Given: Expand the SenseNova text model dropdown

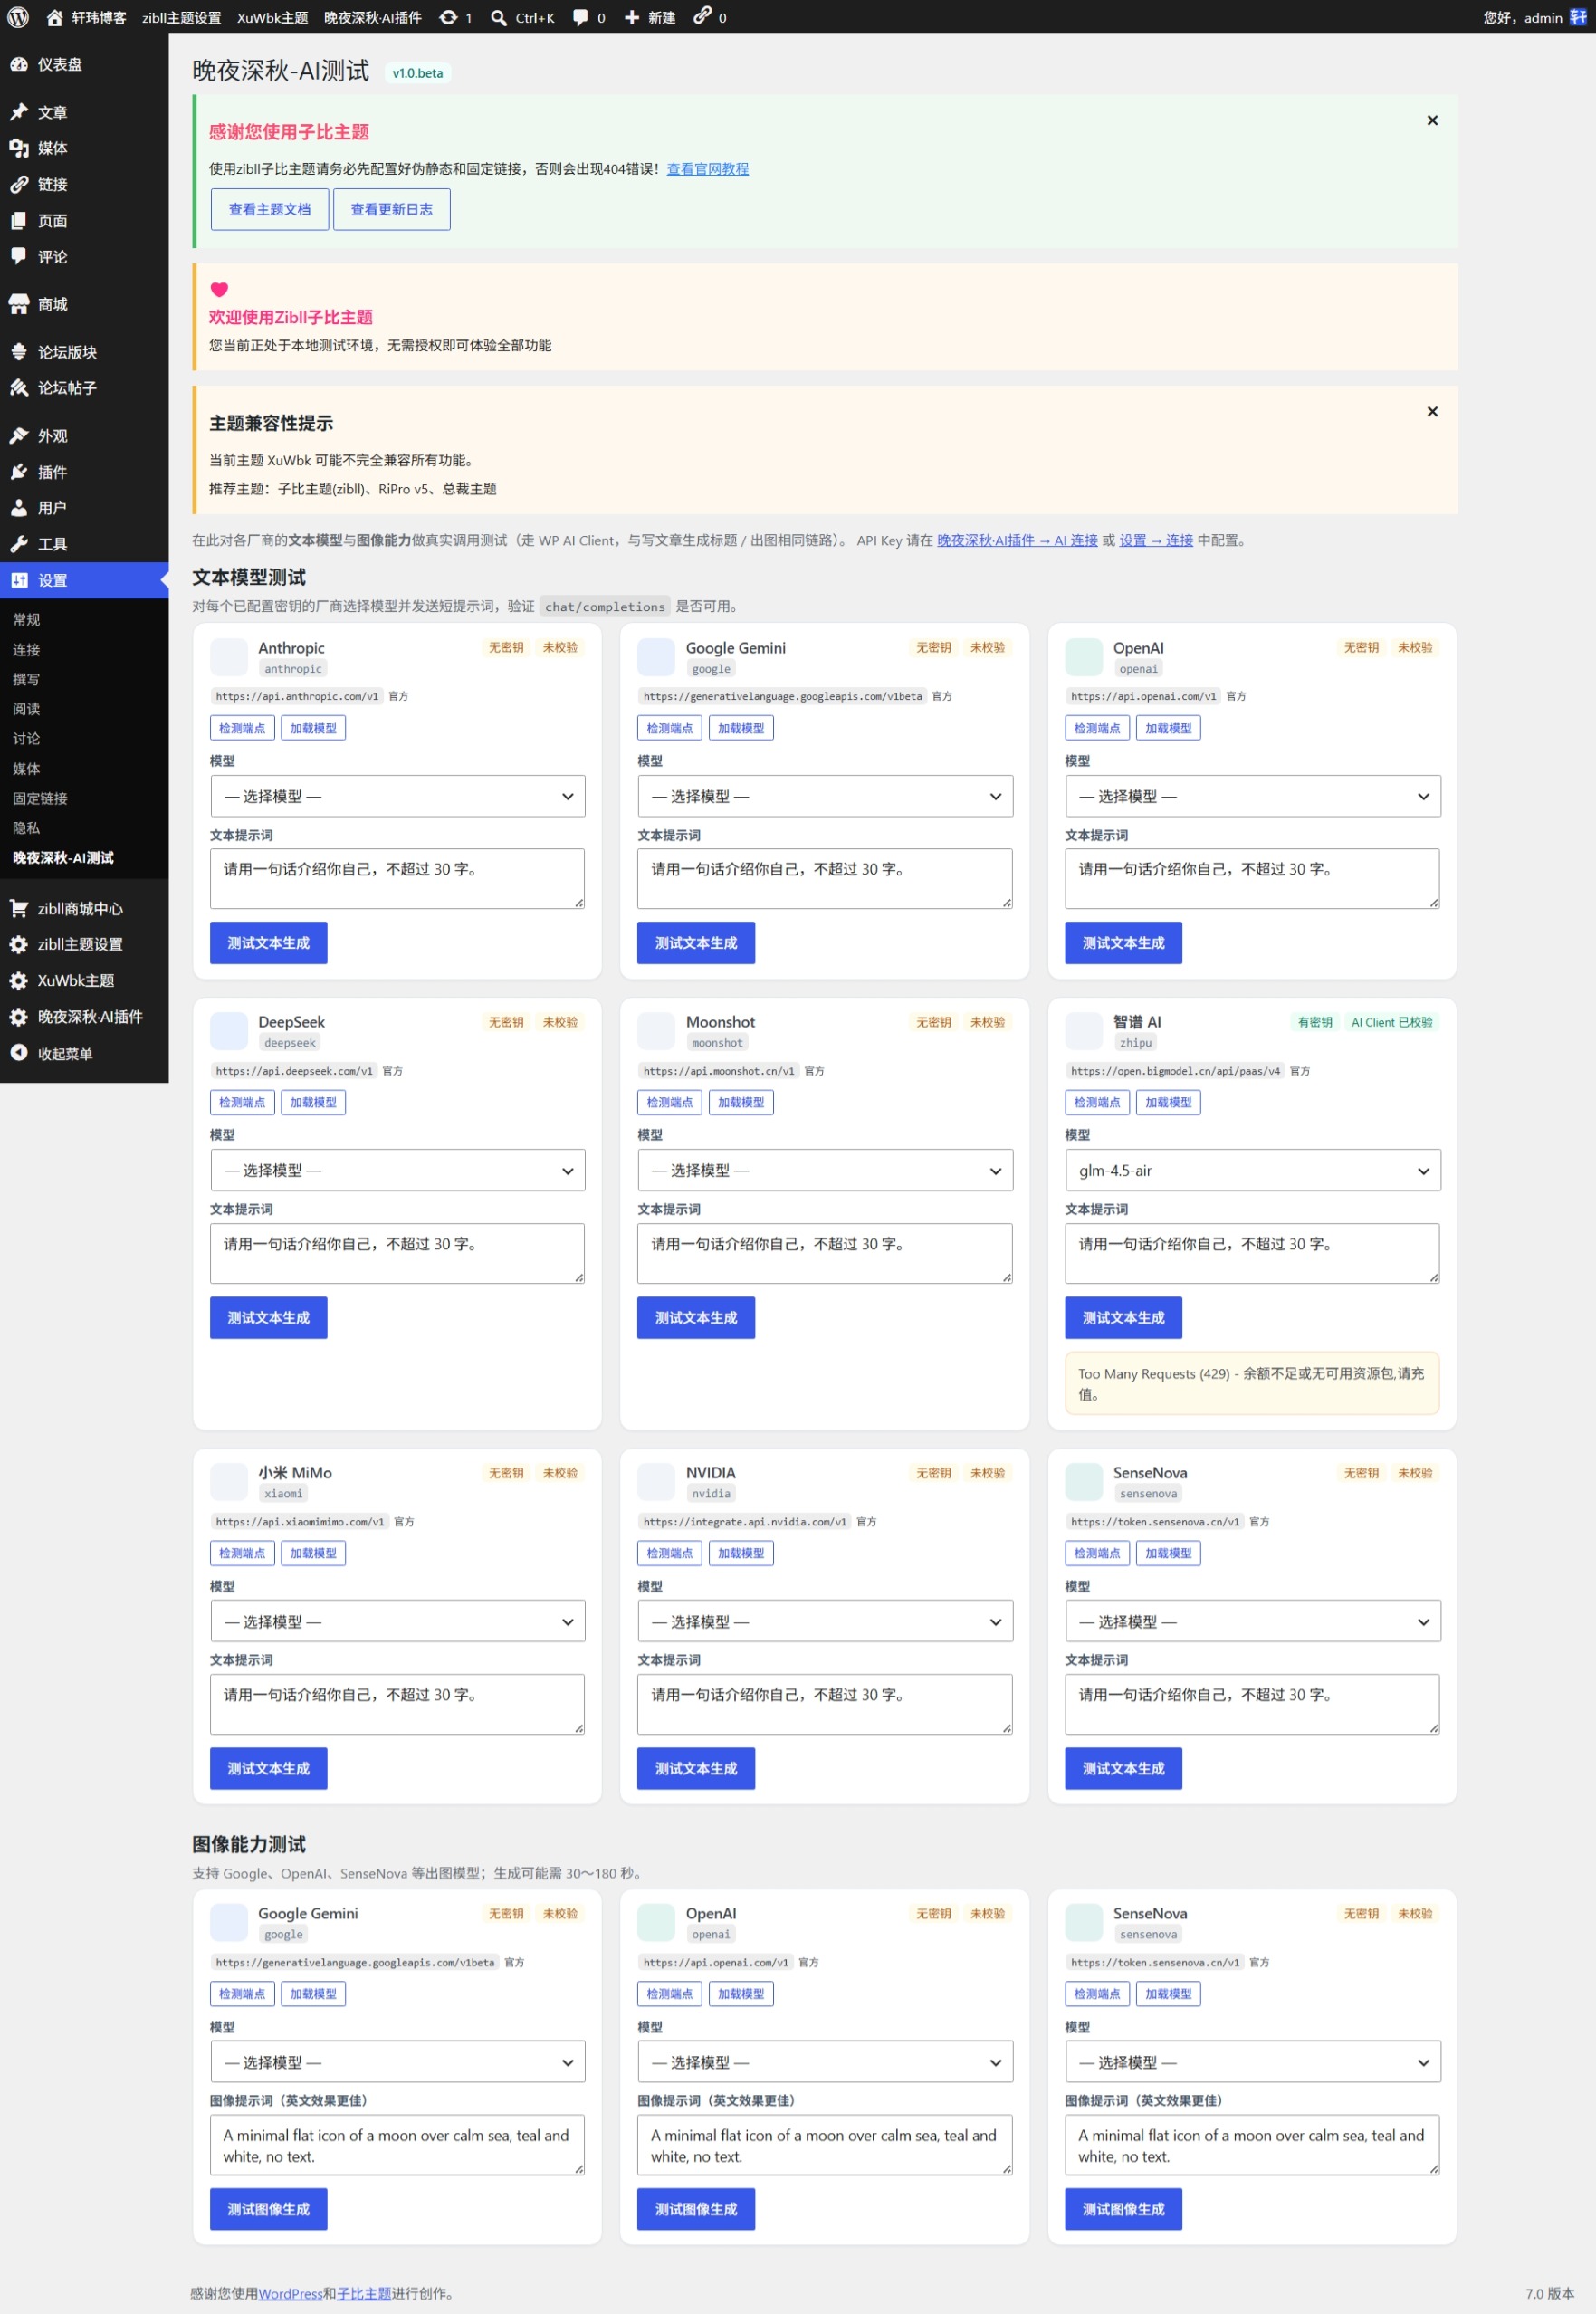Looking at the screenshot, I should click(1253, 1621).
